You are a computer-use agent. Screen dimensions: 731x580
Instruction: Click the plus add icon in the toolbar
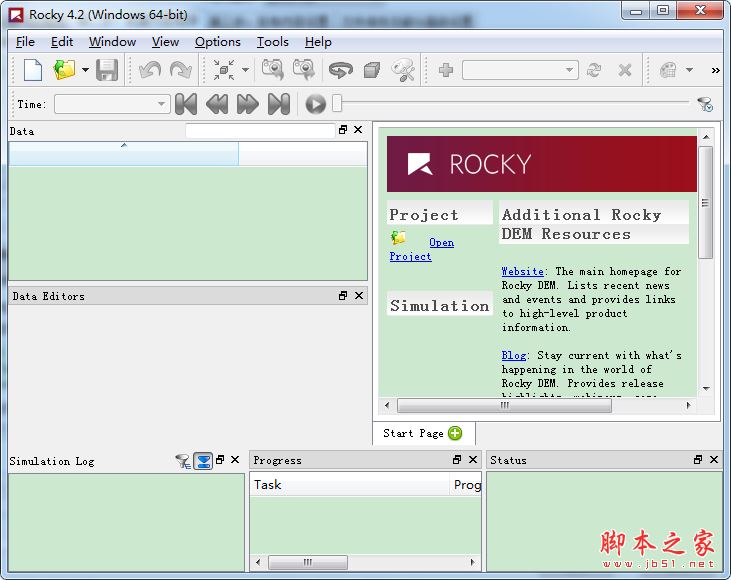point(446,70)
